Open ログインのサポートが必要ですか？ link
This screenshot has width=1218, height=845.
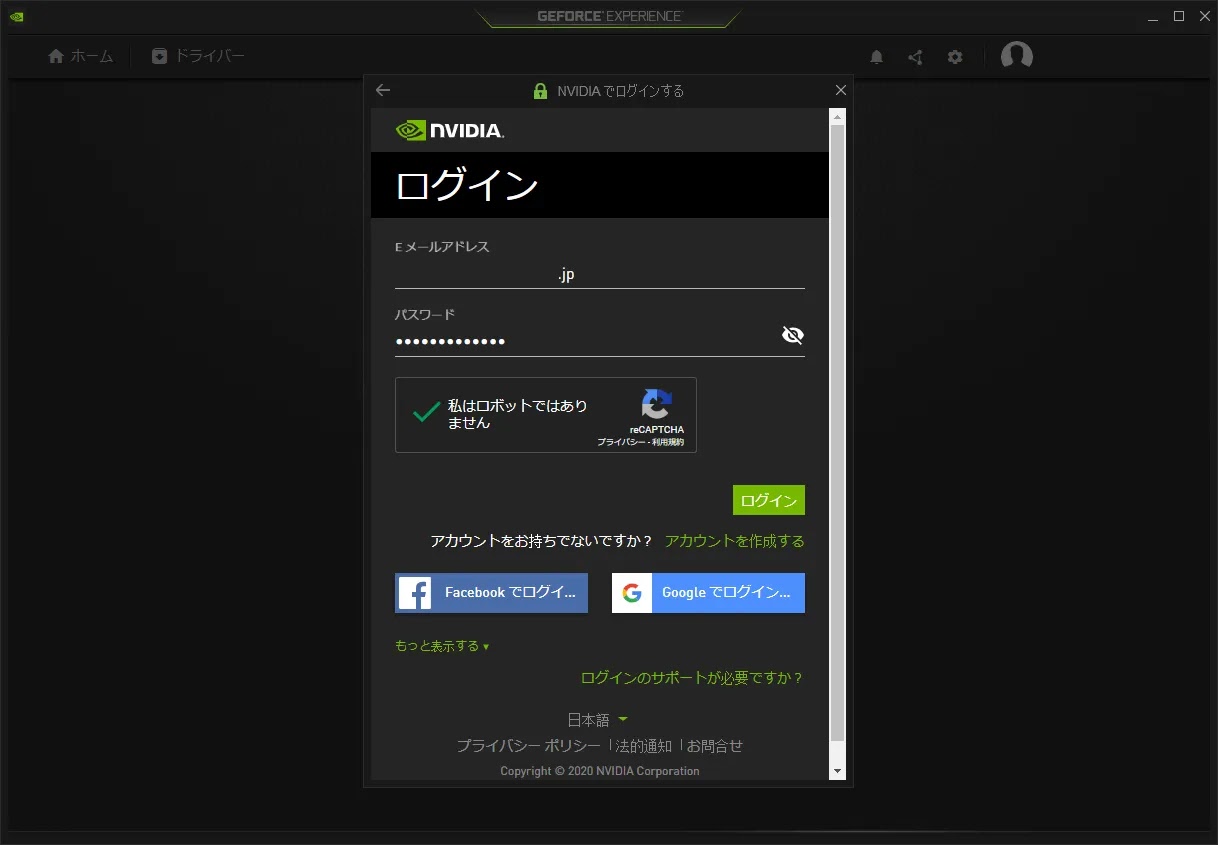click(x=692, y=678)
